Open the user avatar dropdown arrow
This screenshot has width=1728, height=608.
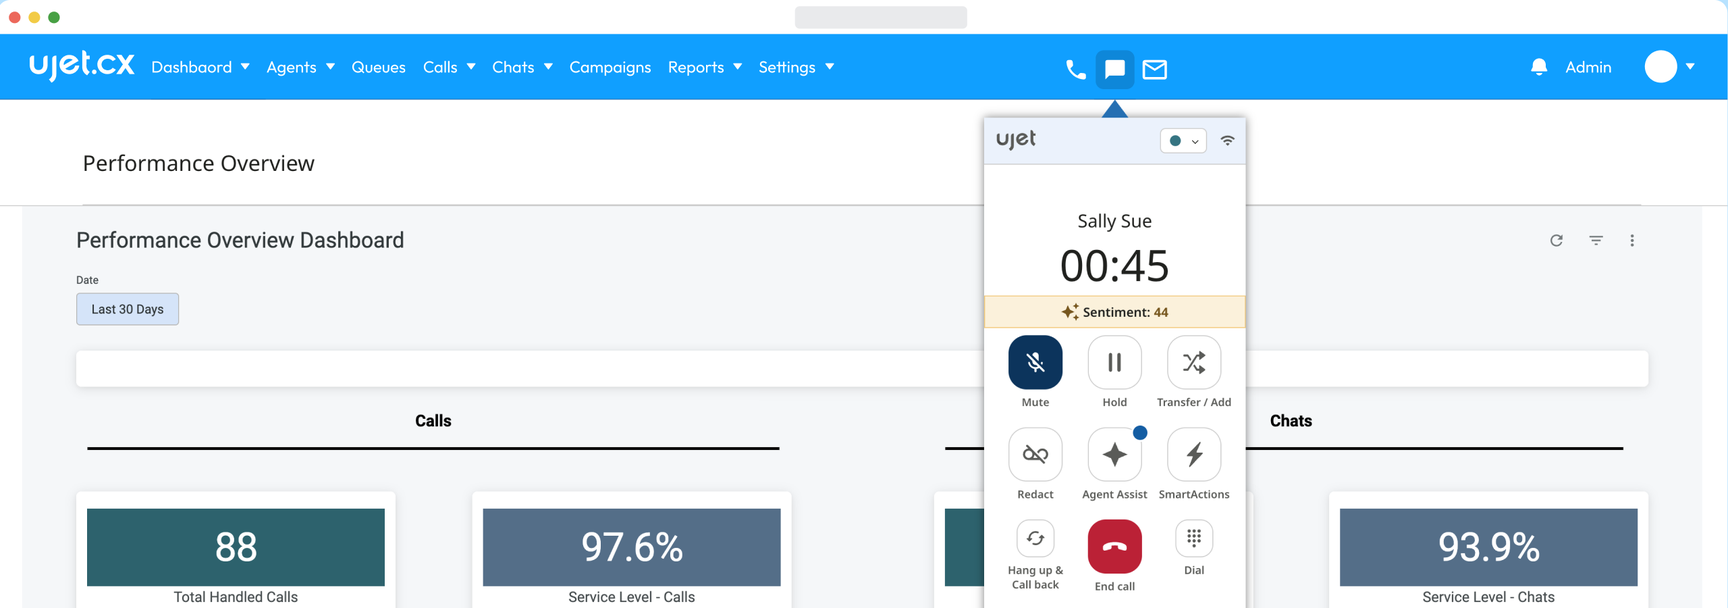coord(1690,67)
